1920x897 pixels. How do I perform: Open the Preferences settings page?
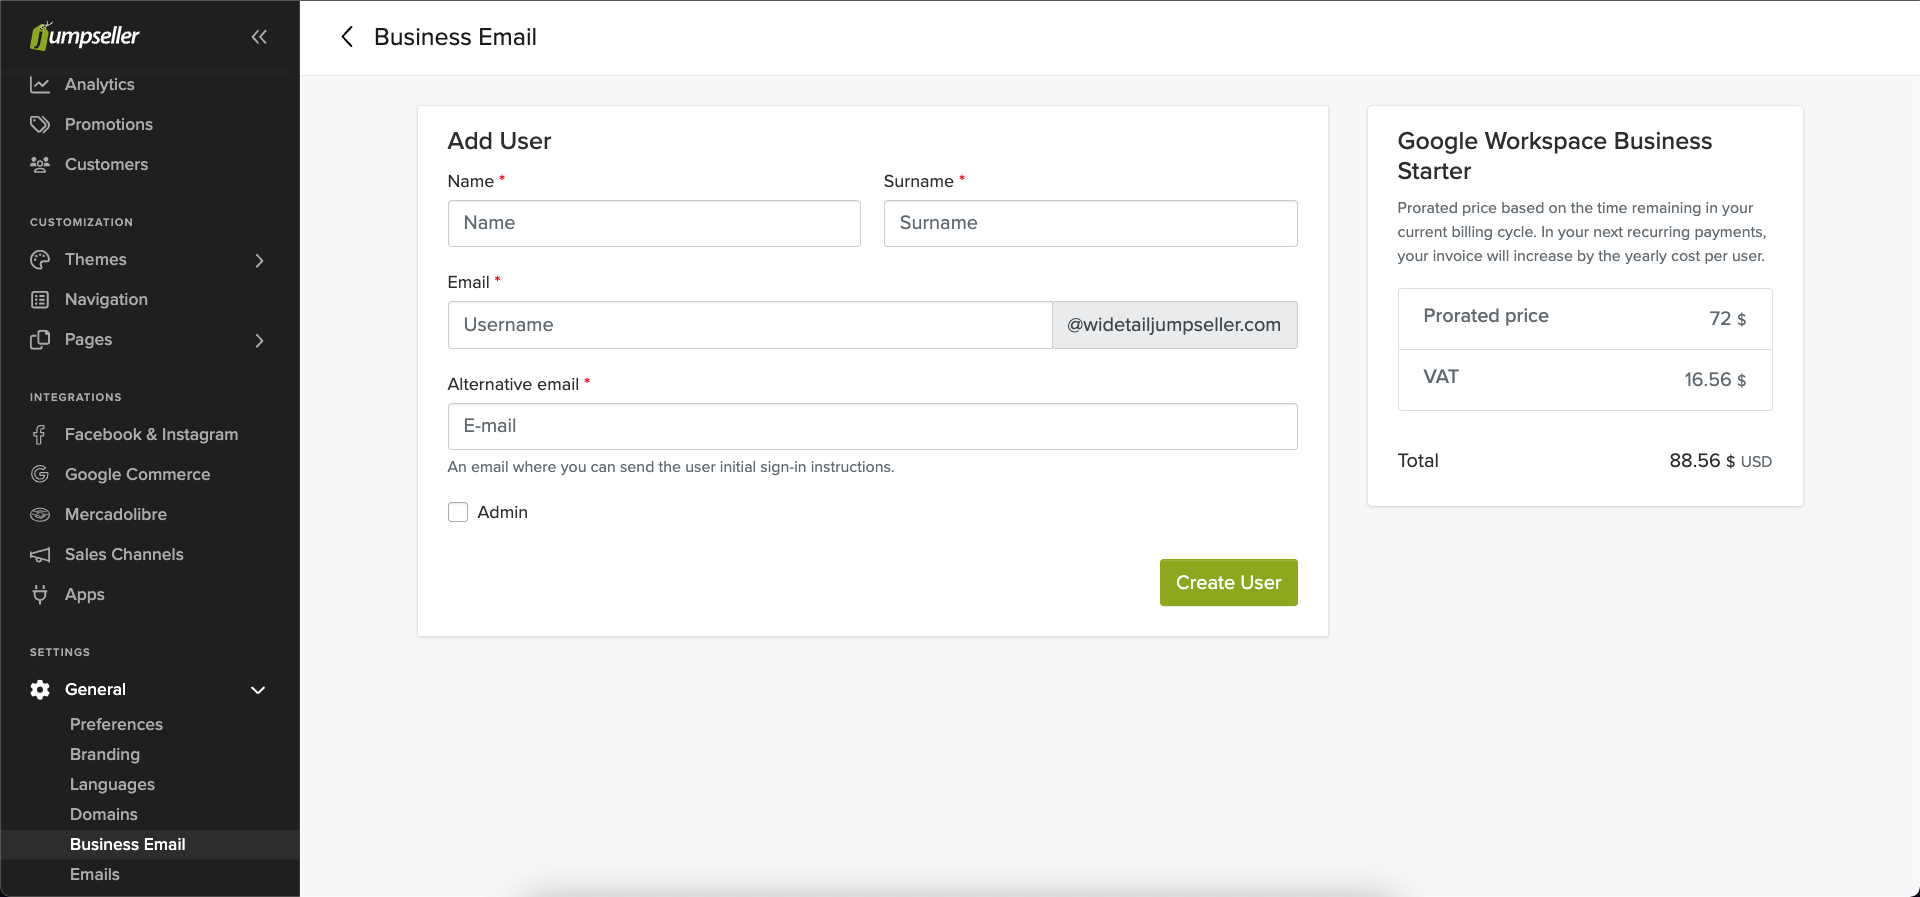pos(116,724)
